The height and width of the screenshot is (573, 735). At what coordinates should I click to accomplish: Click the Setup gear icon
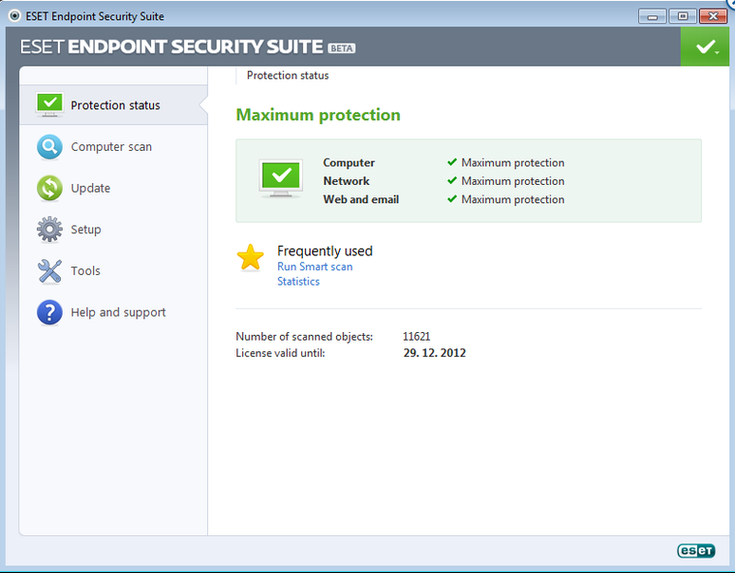[x=50, y=229]
